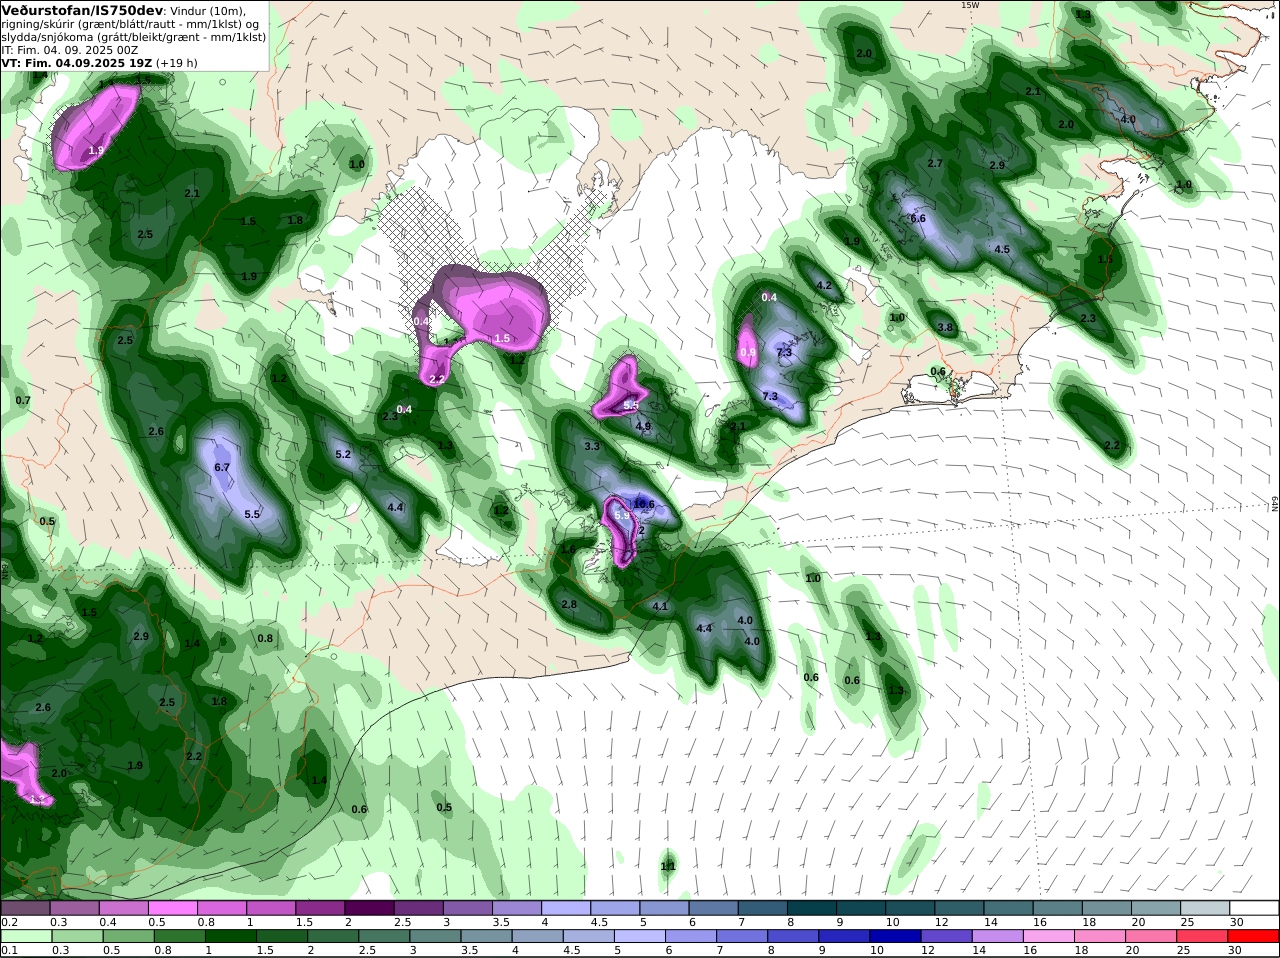Click the 1.6 precipitation value on the map
Screen dimensions: 1280x958
tap(568, 549)
